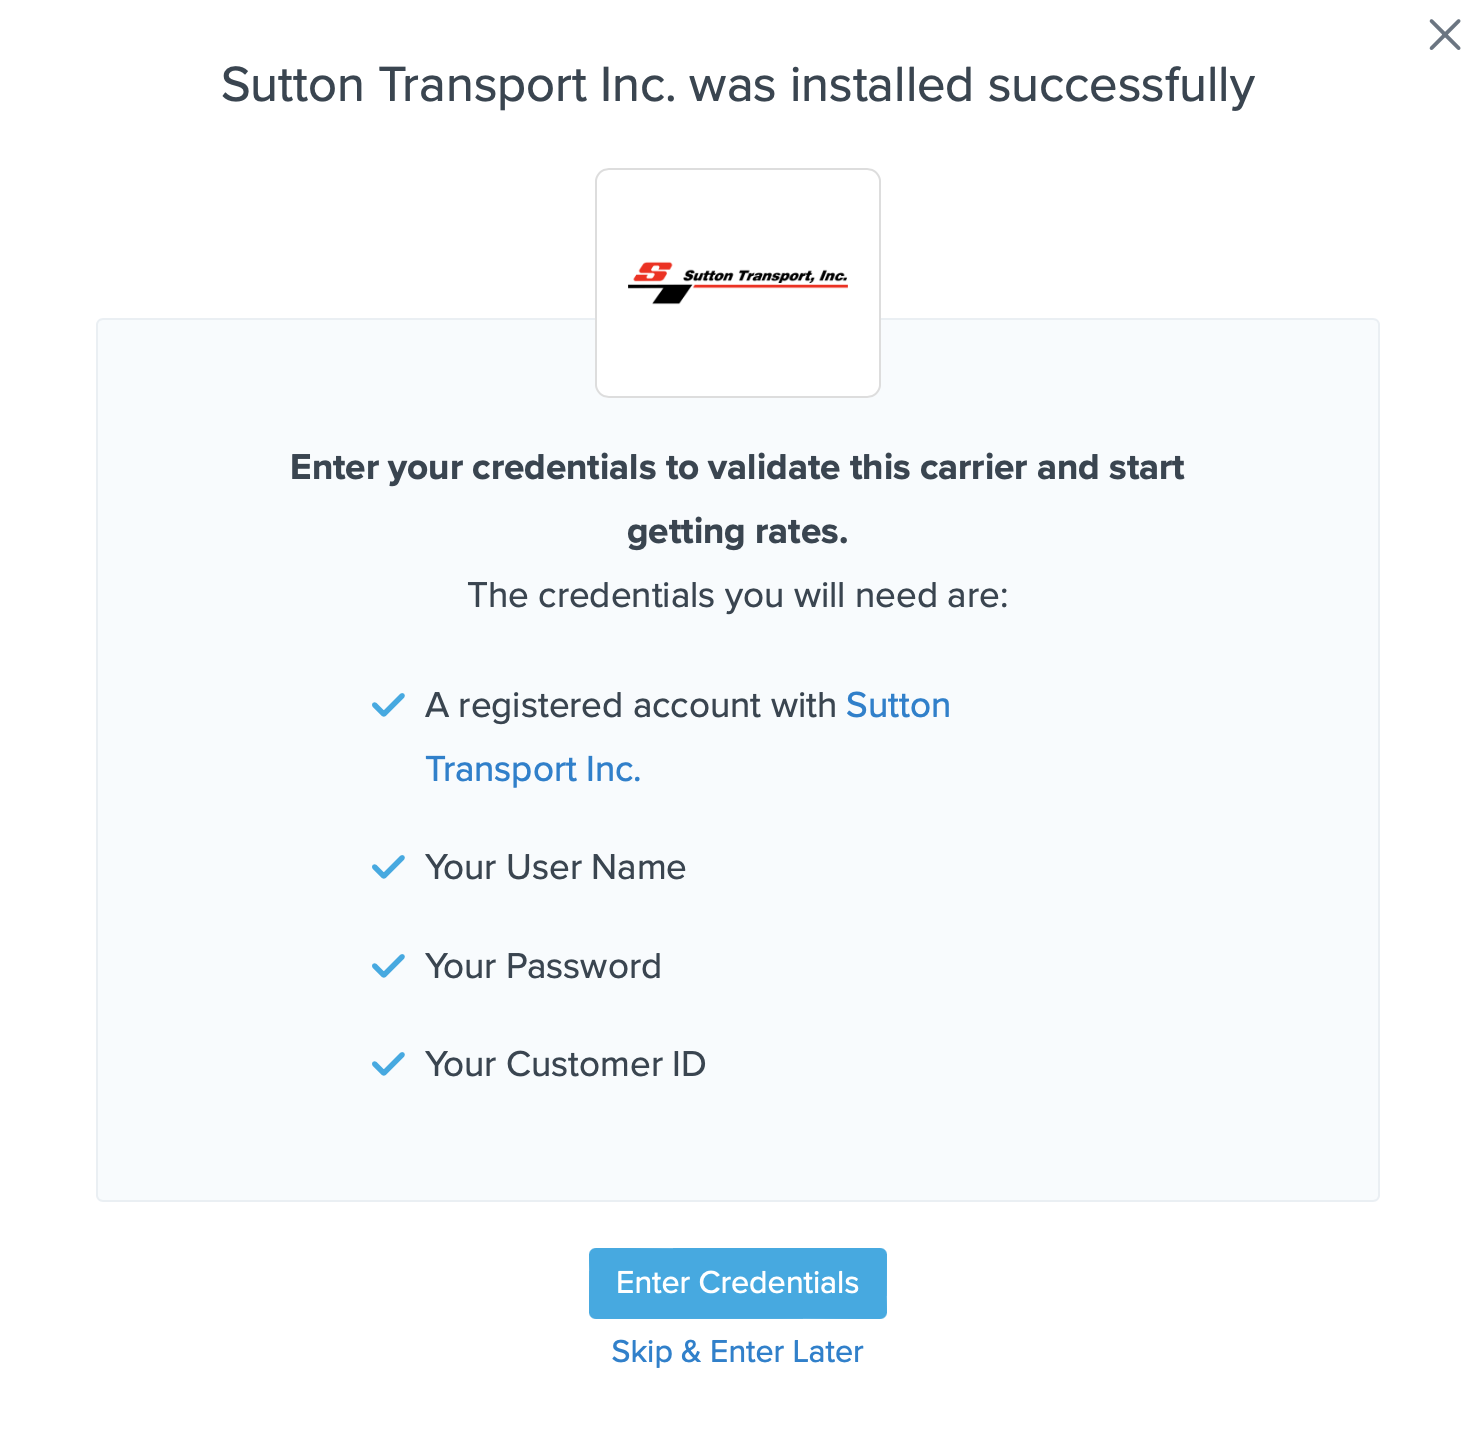The height and width of the screenshot is (1456, 1482).
Task: Close the installation success dialog
Action: 1444,35
